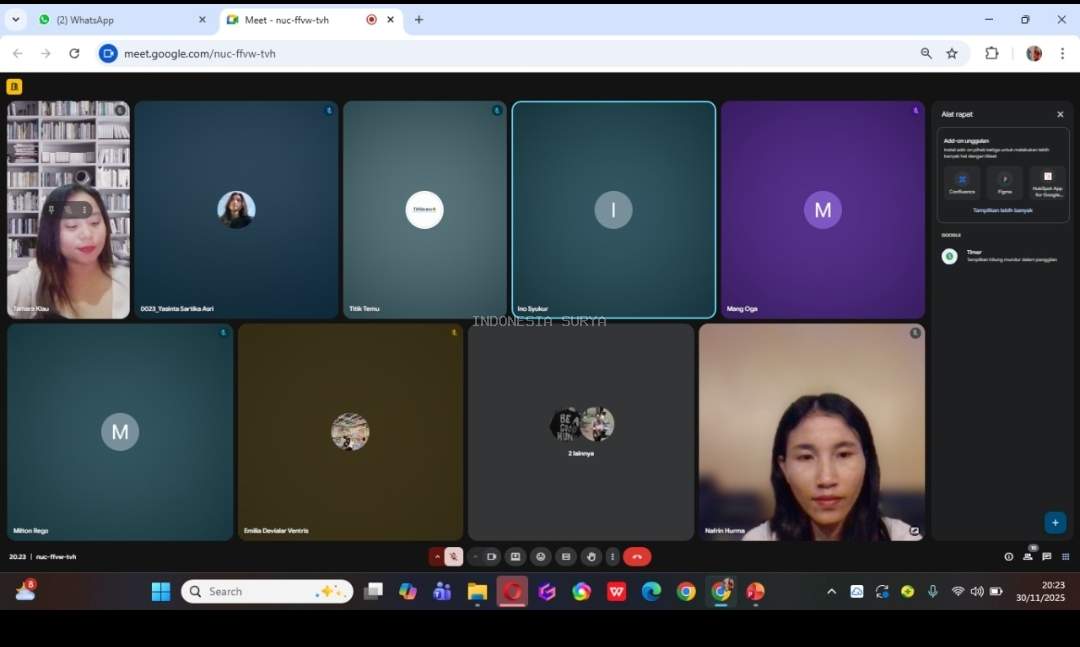The width and height of the screenshot is (1080, 647).
Task: Open File Explorer from Windows taskbar
Action: click(477, 592)
